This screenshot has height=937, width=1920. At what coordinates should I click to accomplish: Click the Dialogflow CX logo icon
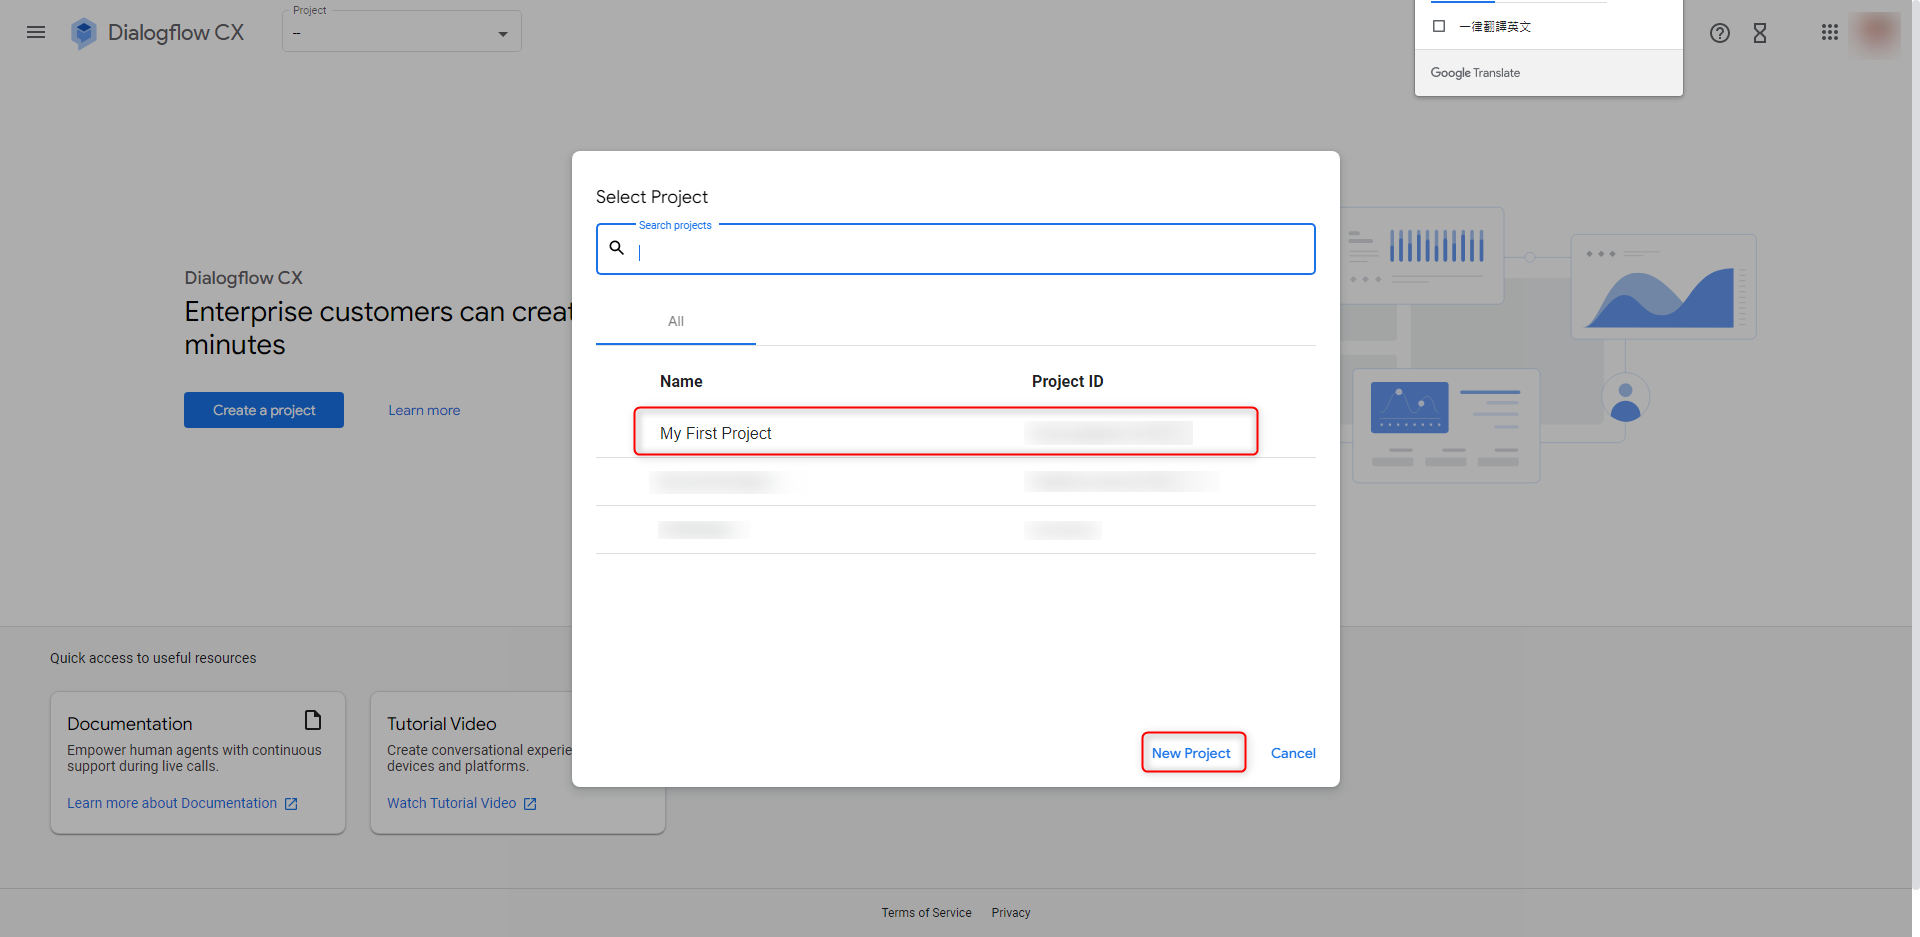[x=84, y=33]
